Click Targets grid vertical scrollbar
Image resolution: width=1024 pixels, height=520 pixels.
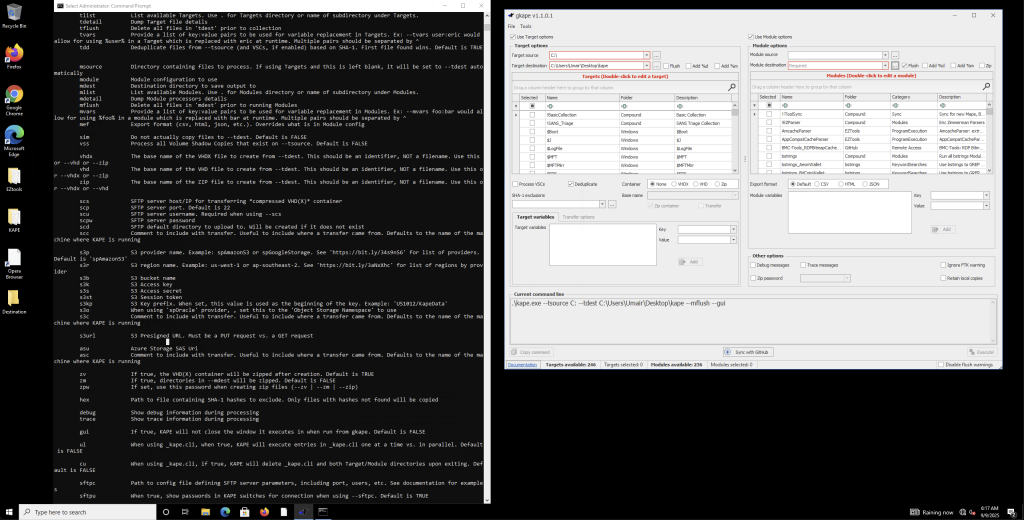coord(735,140)
